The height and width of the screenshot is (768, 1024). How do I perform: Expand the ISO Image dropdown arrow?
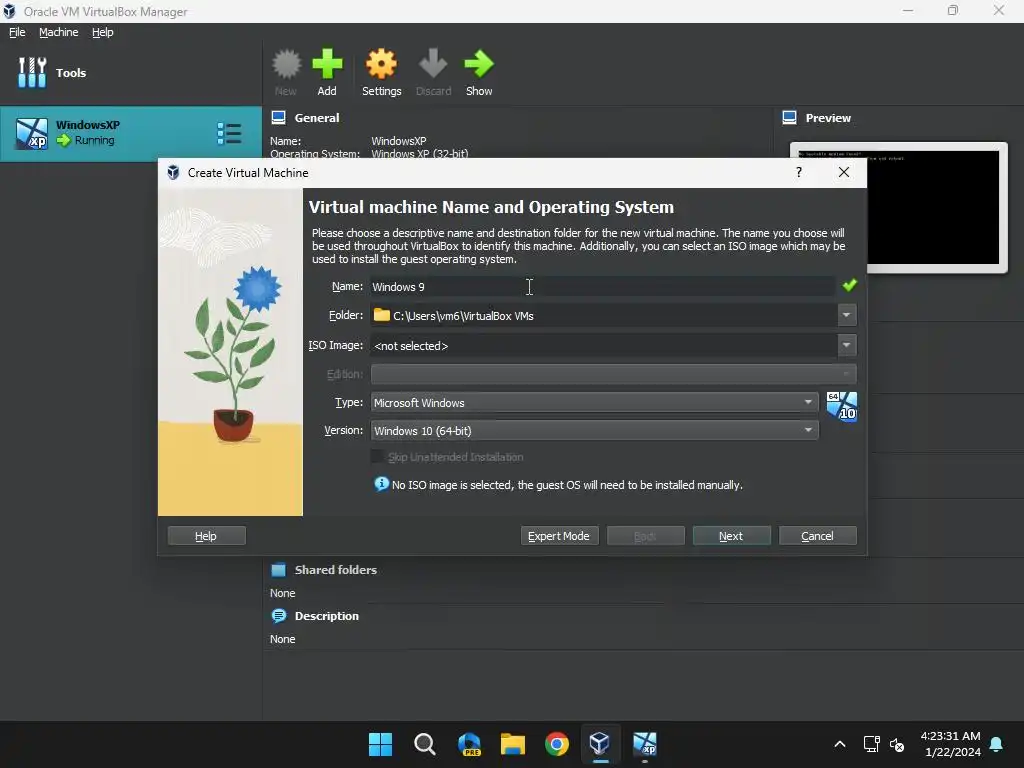pyautogui.click(x=846, y=345)
